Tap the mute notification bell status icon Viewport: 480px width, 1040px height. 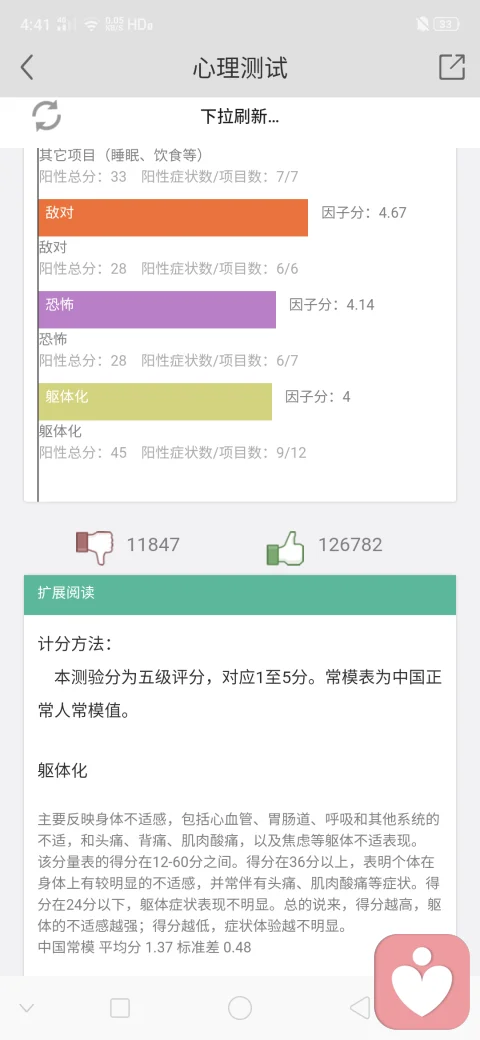[422, 25]
